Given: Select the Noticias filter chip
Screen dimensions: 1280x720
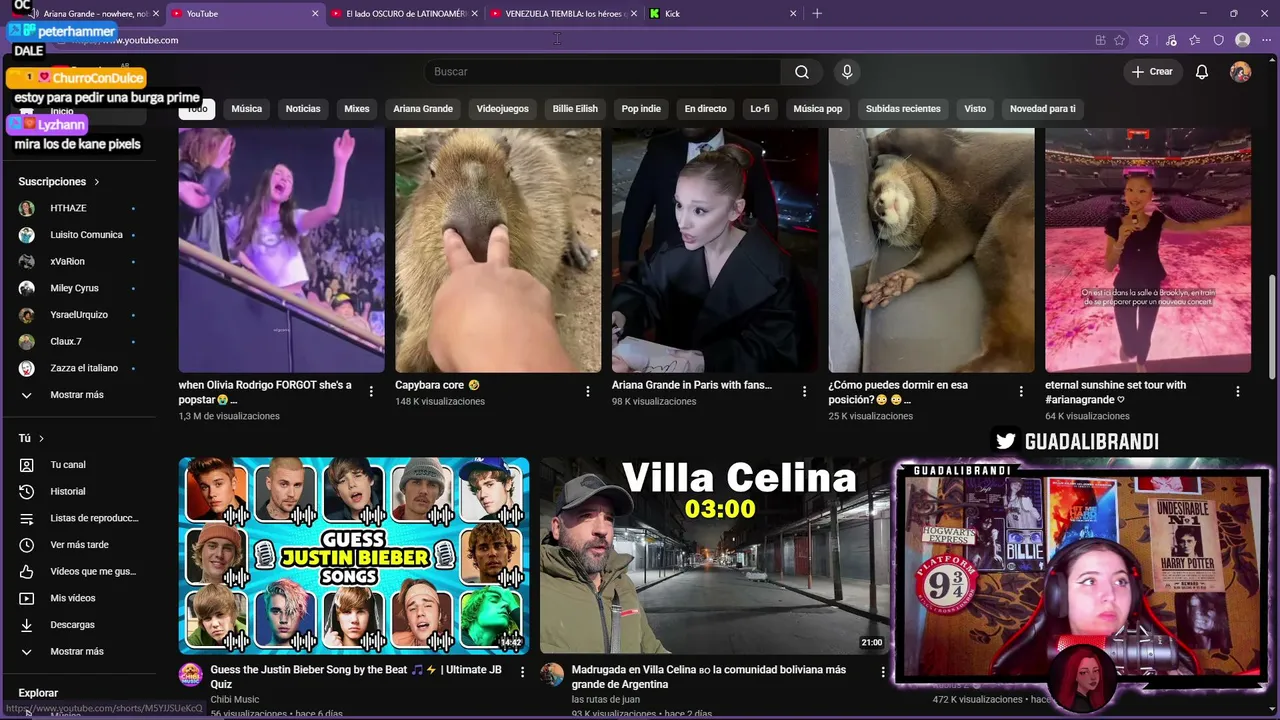Looking at the screenshot, I should 303,109.
